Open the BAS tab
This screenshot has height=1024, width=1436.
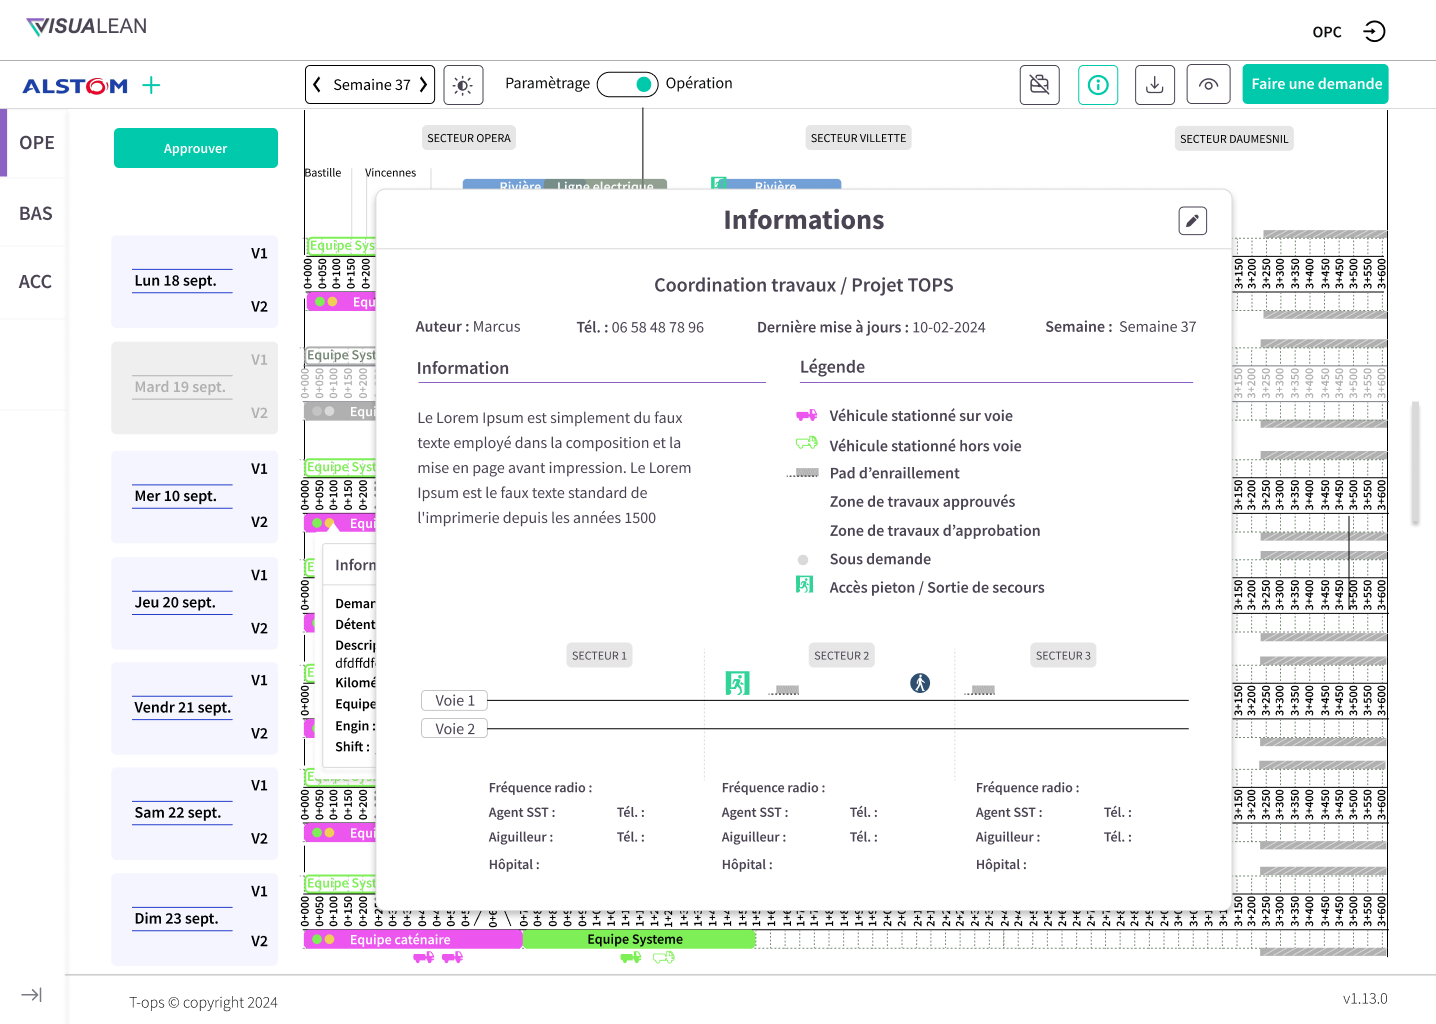(36, 214)
